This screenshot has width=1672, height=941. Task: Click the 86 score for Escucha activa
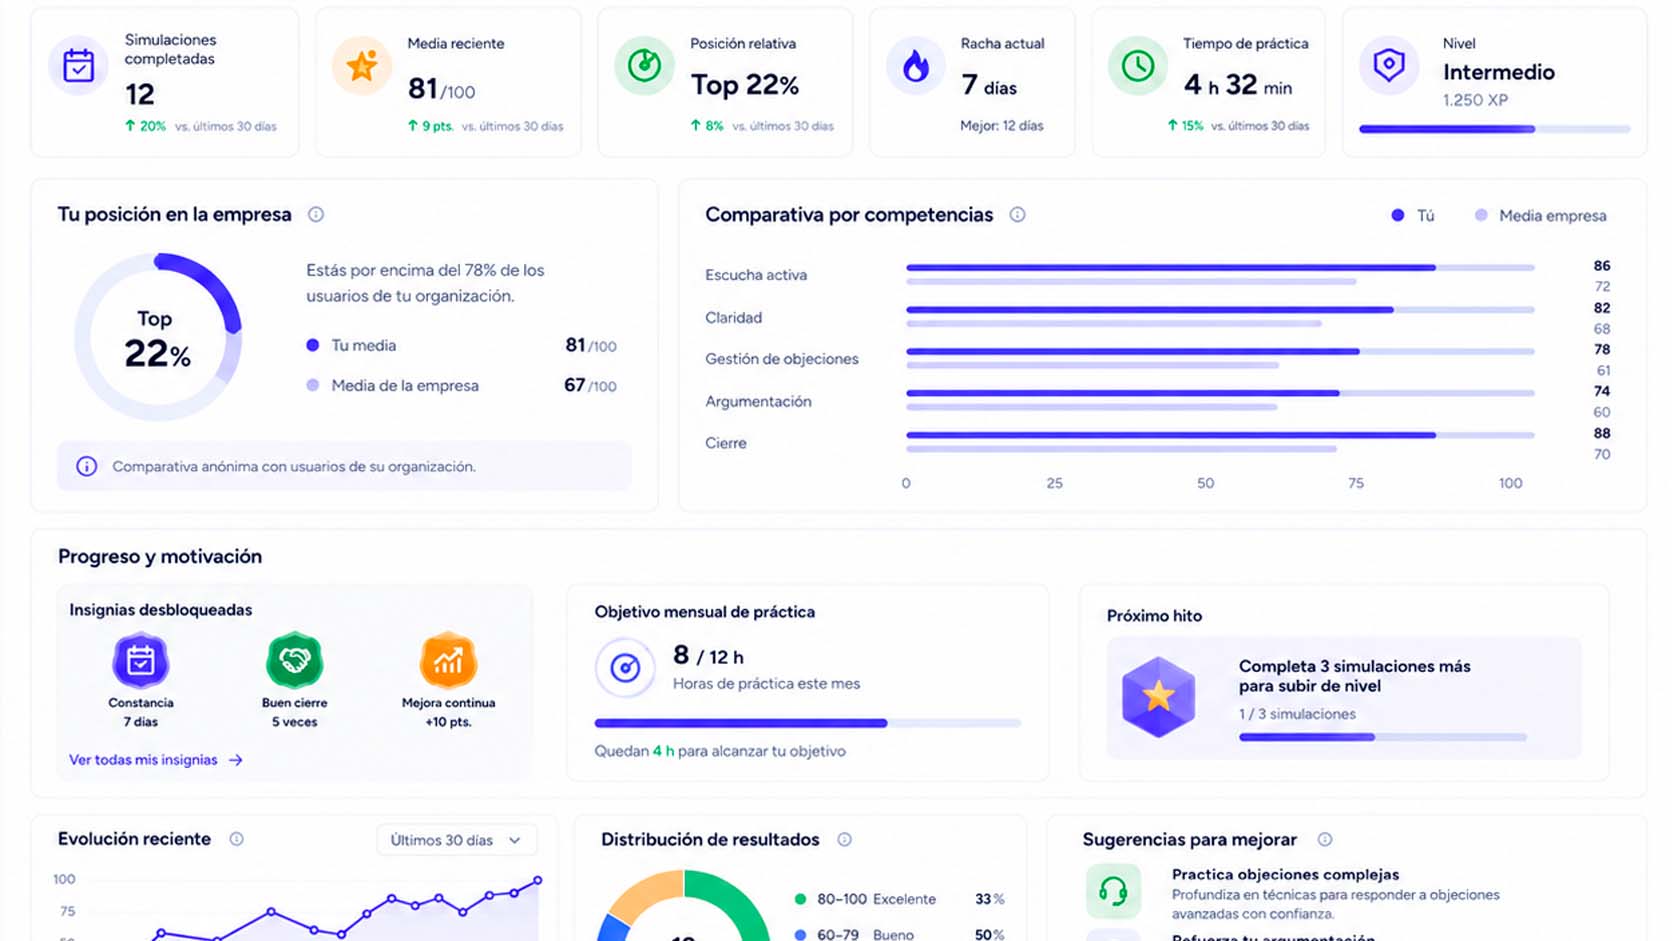click(1602, 266)
